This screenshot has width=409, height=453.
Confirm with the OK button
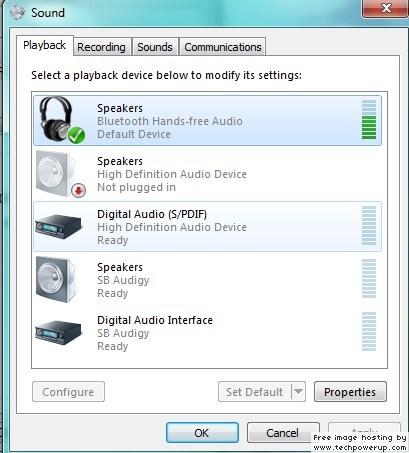coord(202,433)
